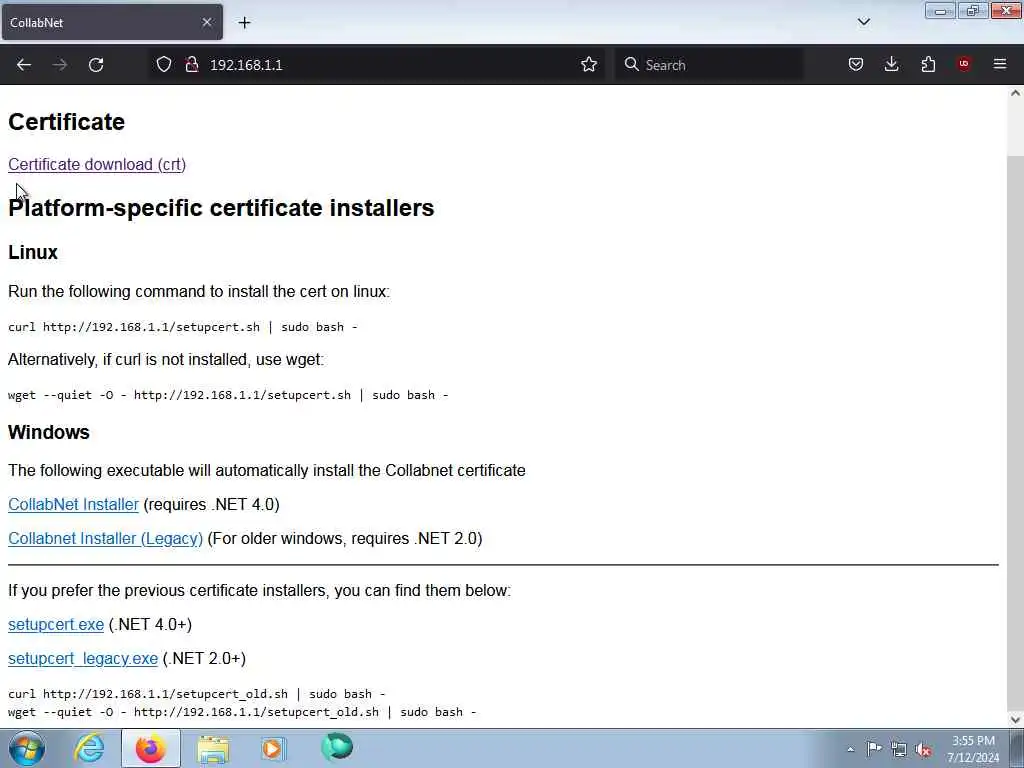Viewport: 1024px width, 768px height.
Task: Download the CollabNet Installer link
Action: (x=73, y=505)
